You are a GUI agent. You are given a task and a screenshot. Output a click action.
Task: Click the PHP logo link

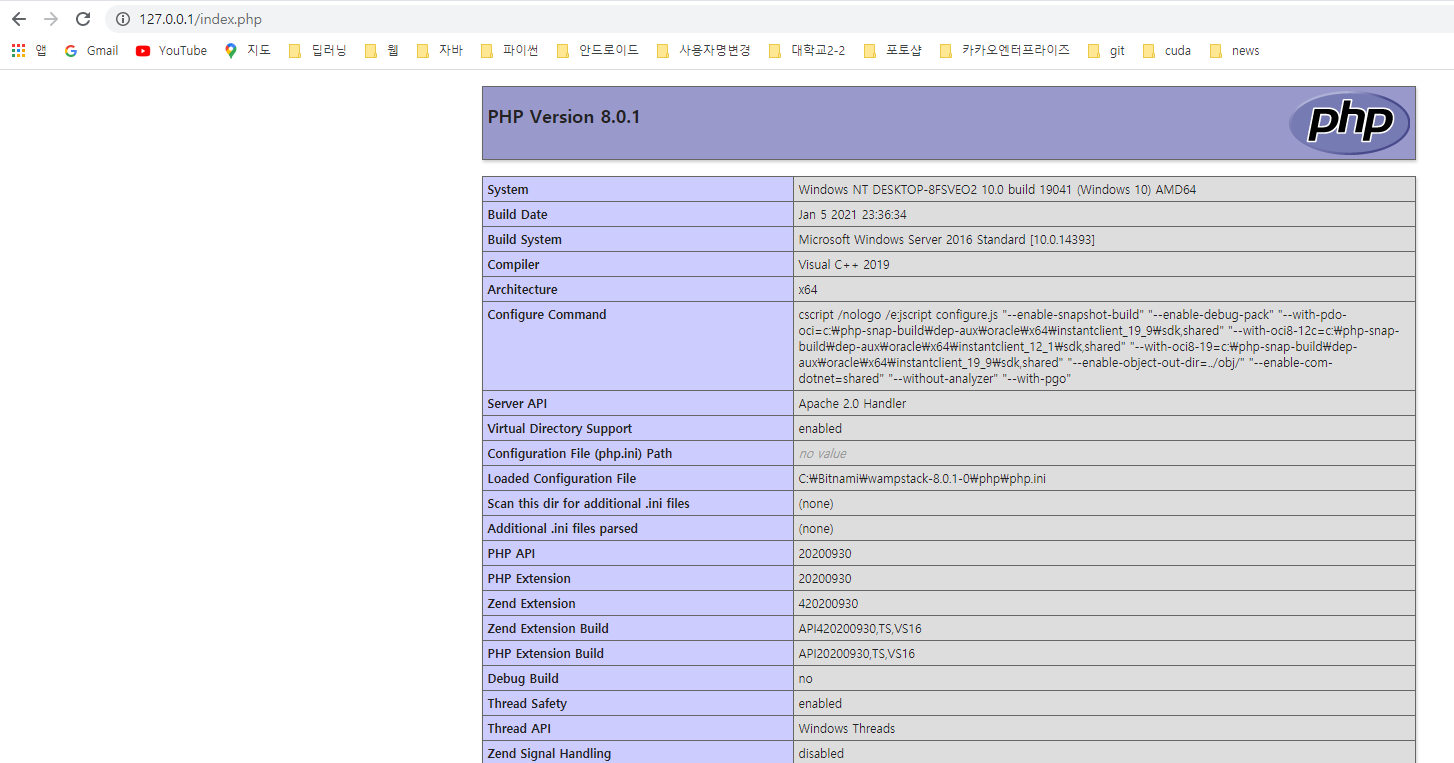pos(1349,123)
